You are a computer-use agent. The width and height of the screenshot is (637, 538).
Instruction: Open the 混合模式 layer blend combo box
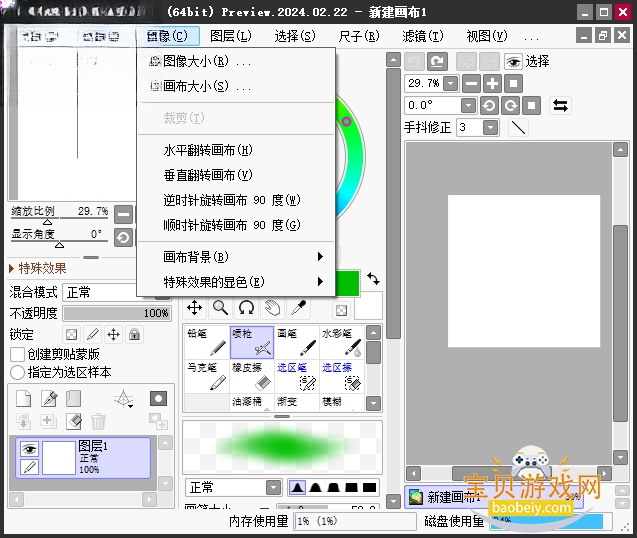(117, 292)
